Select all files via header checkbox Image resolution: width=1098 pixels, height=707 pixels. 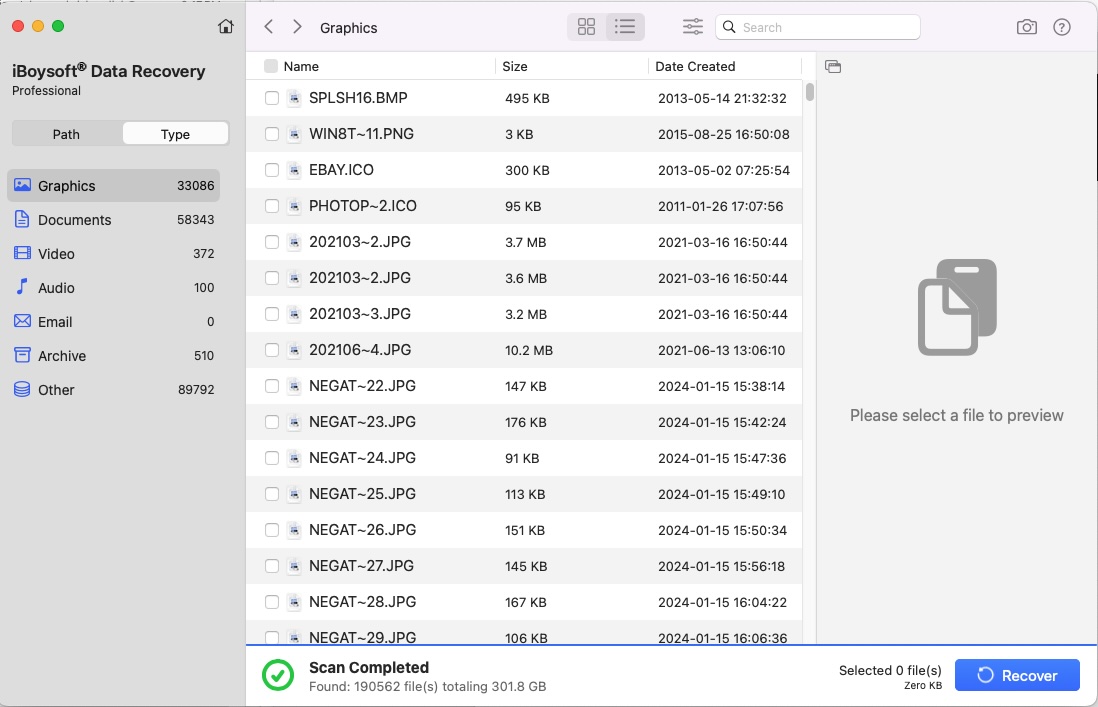(271, 66)
